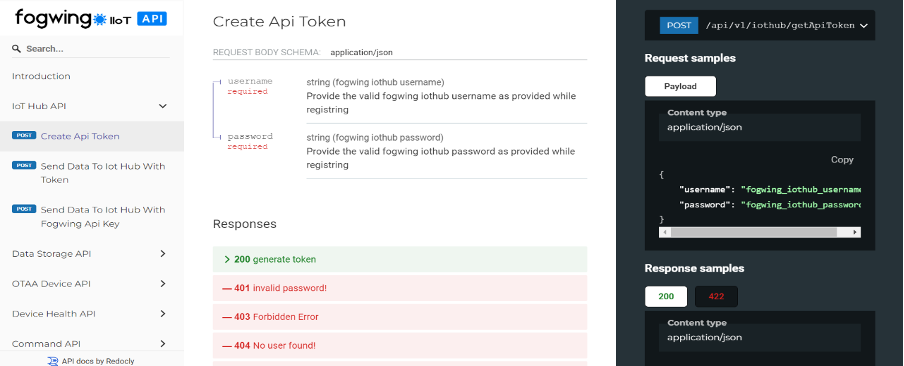904x366 pixels.
Task: Copy the request sample JSON
Action: tap(842, 160)
